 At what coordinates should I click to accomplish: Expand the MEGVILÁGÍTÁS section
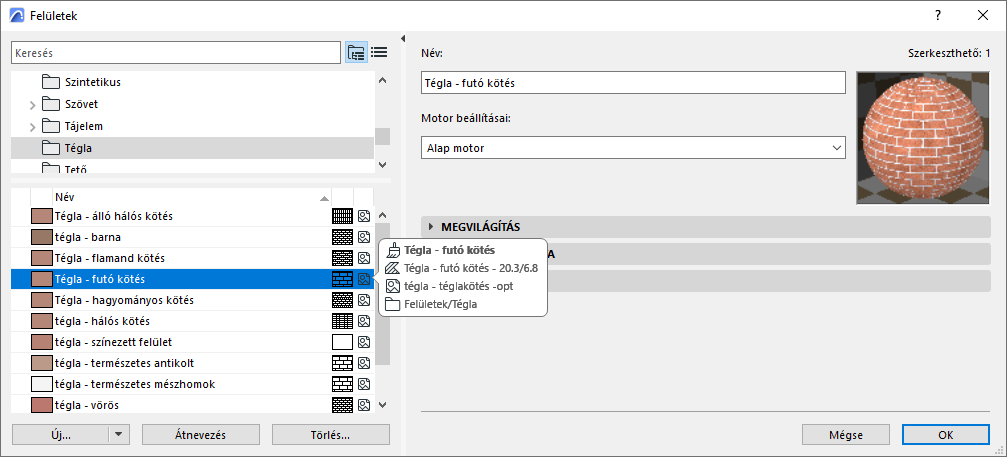click(431, 226)
